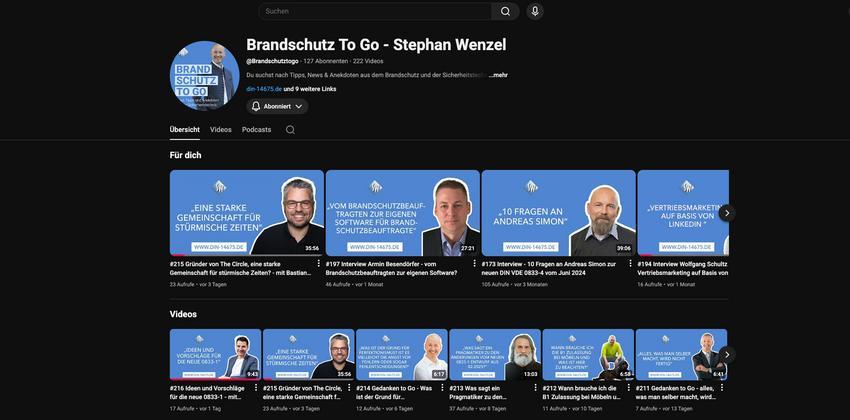Open title '#215 Gründer von The Circle' in Für dich
Image resolution: width=850 pixels, height=420 pixels.
tap(241, 268)
